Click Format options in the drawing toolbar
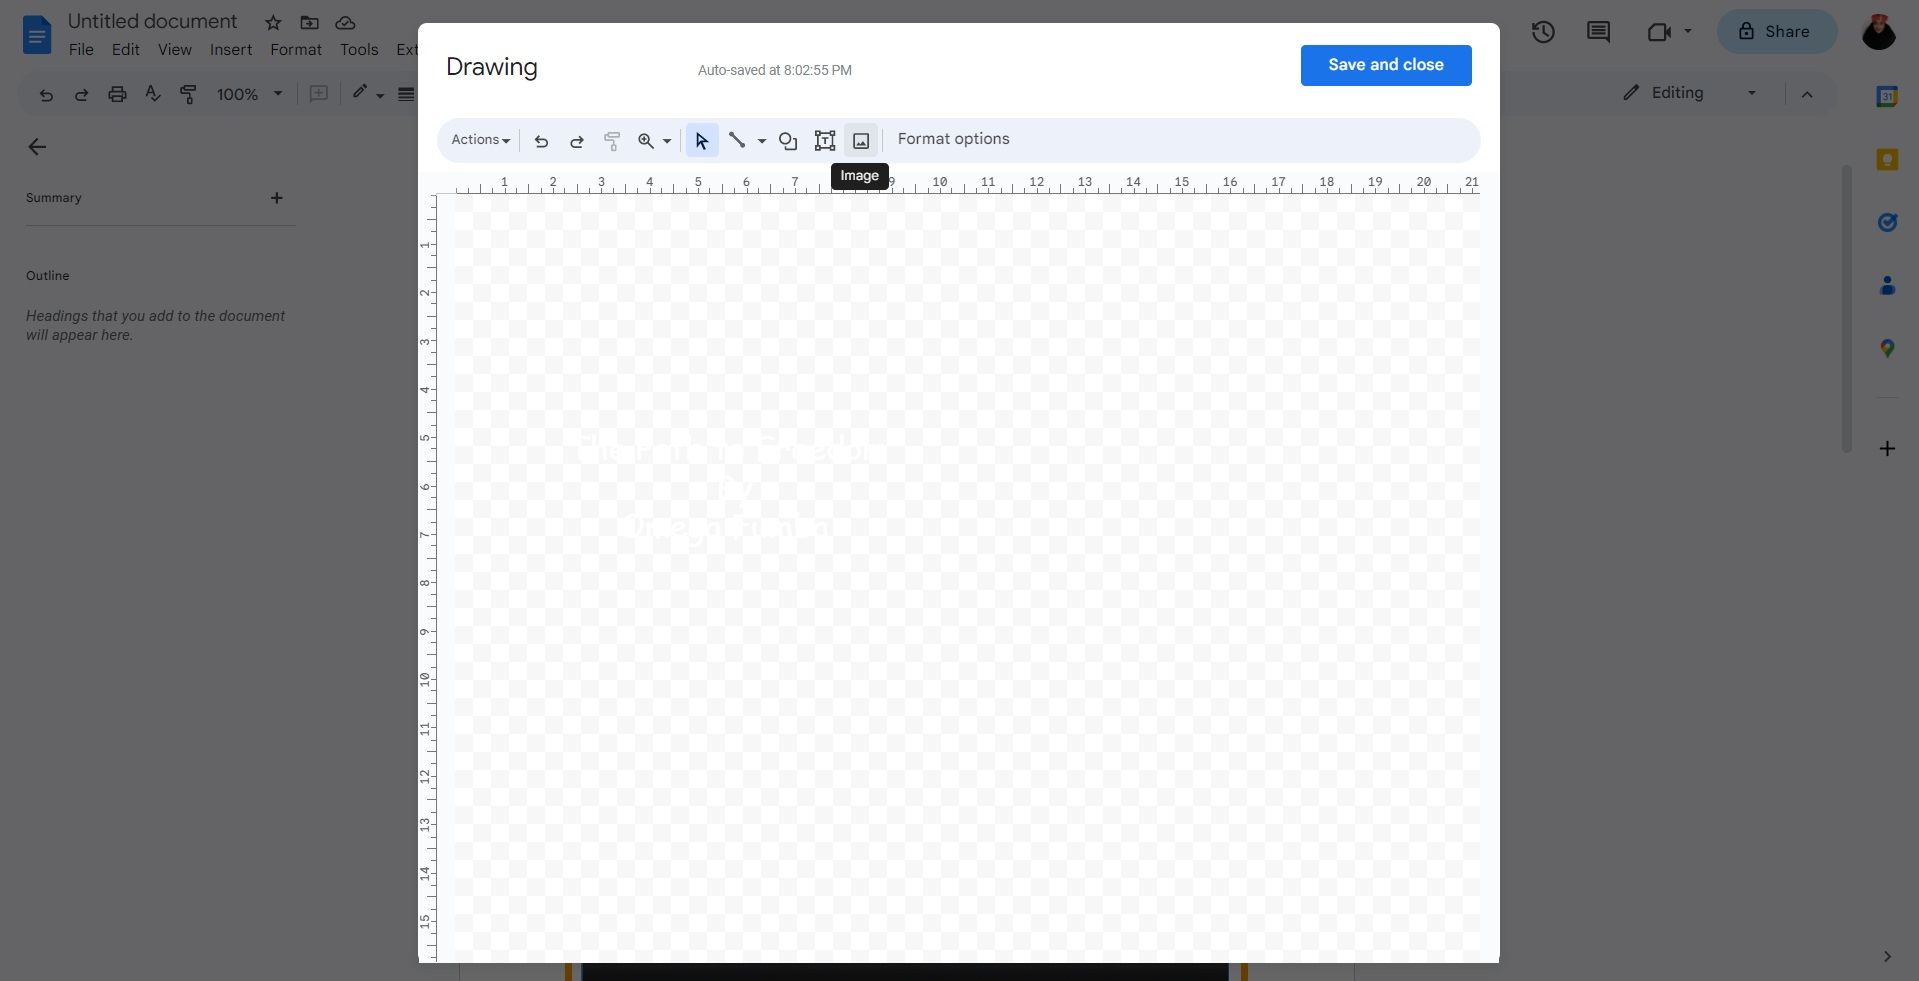The image size is (1919, 981). click(x=953, y=139)
